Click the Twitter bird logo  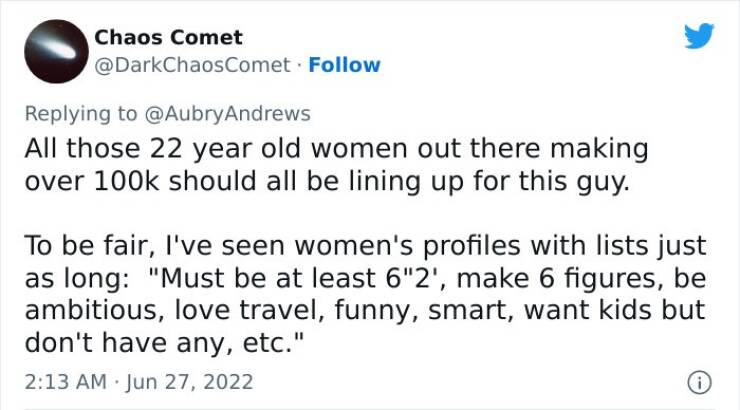699,37
